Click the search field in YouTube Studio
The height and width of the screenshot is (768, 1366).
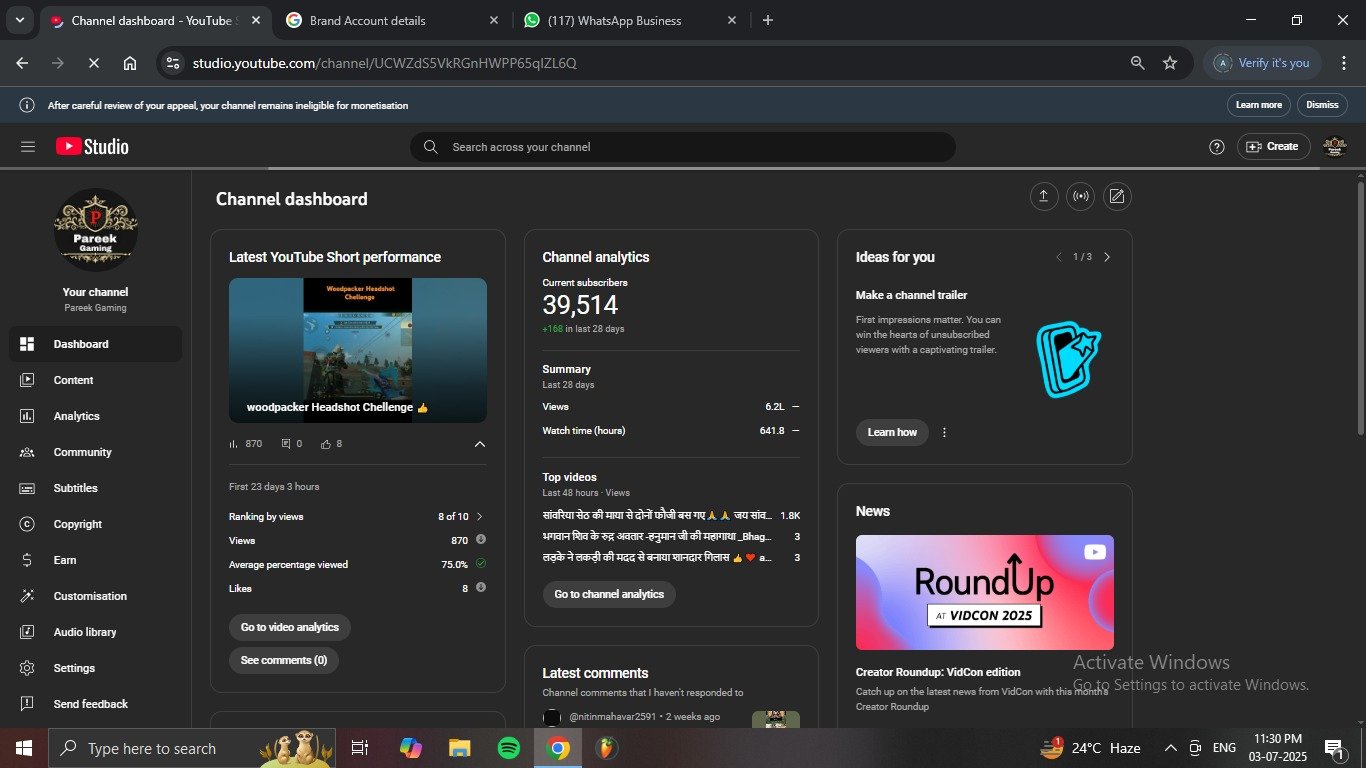[683, 147]
